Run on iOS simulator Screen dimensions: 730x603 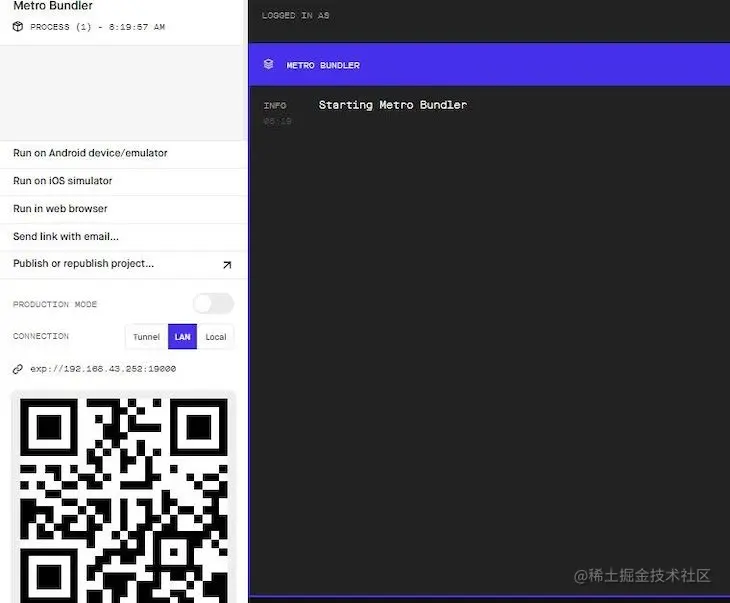coord(123,181)
